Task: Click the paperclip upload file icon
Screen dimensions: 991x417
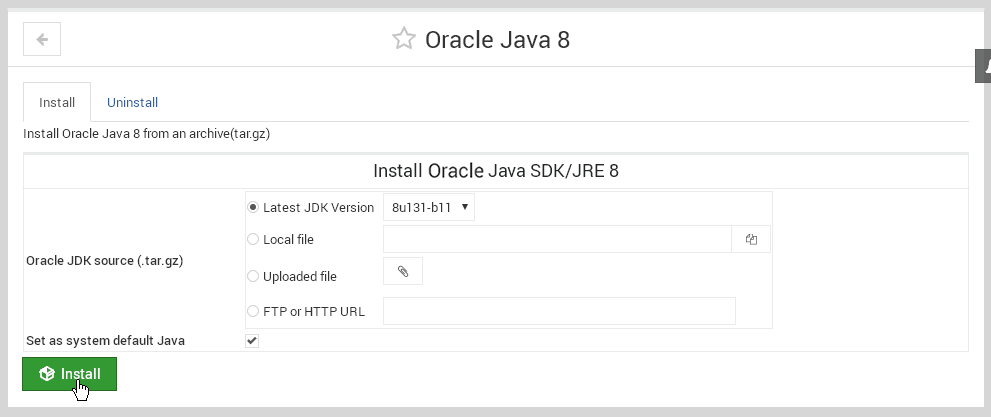Action: tap(403, 272)
